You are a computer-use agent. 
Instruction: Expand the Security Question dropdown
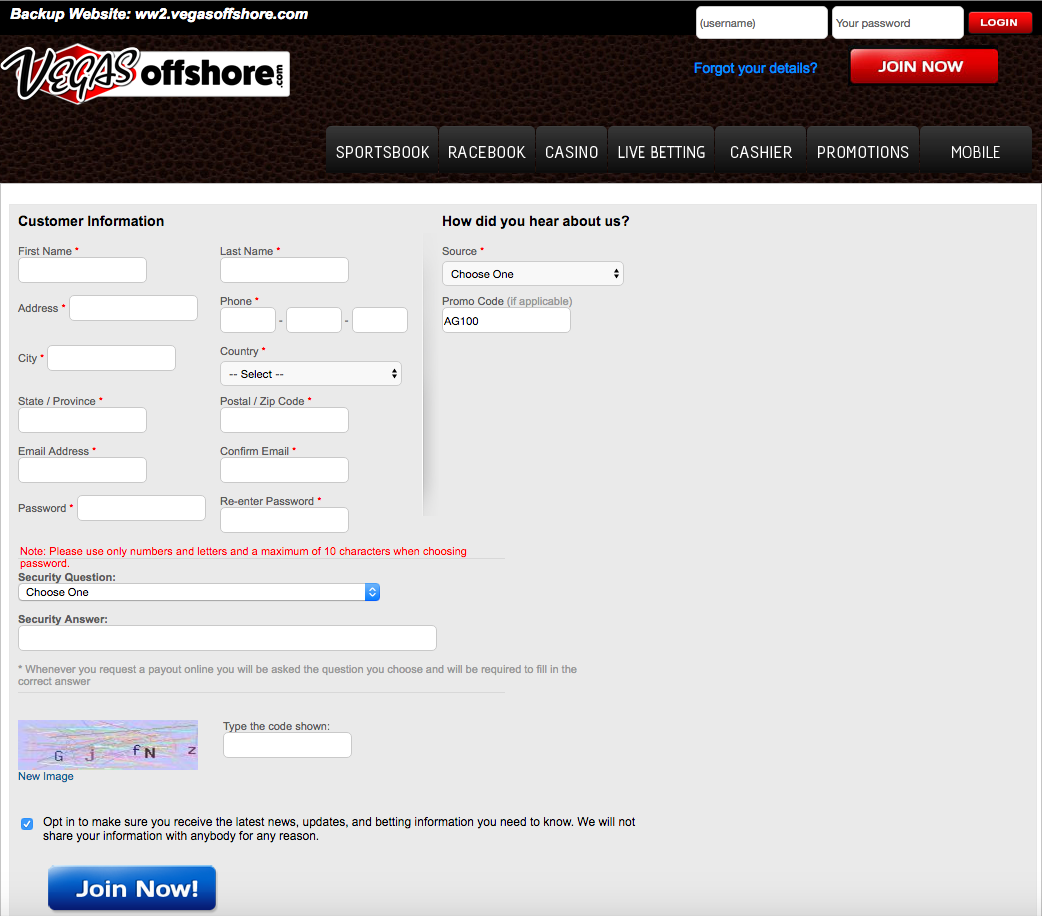click(x=199, y=592)
